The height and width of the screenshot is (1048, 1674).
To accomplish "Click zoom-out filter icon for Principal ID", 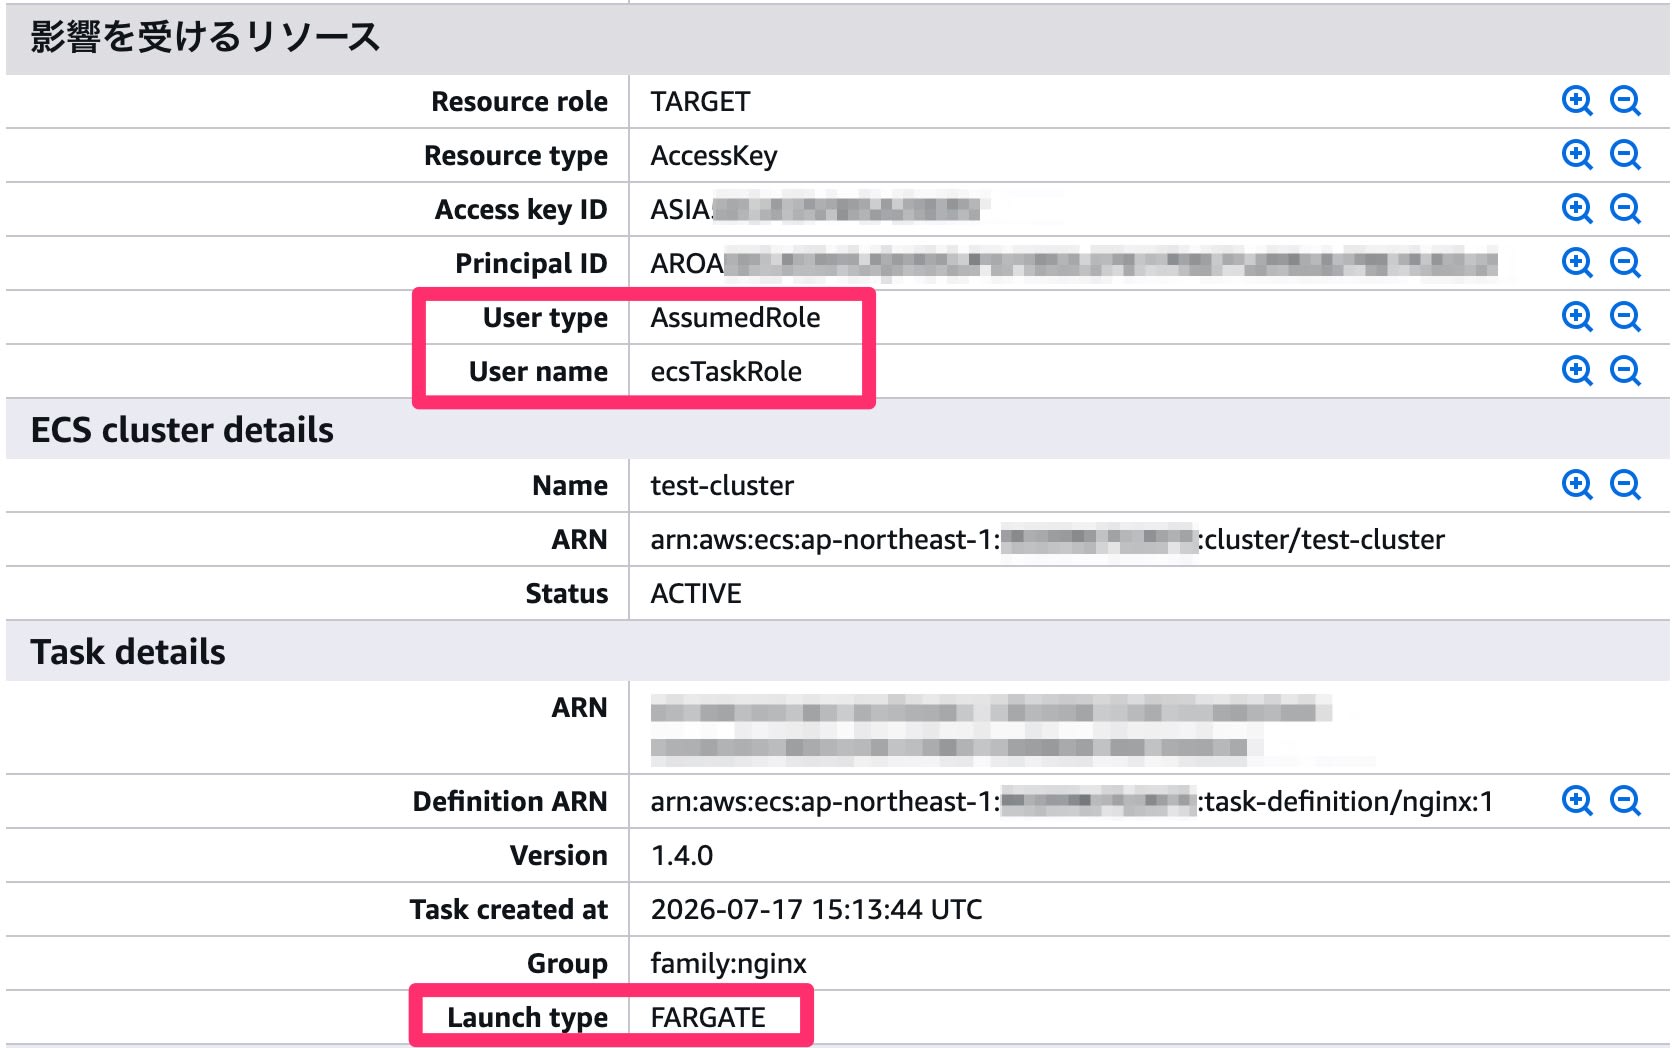I will point(1625,263).
